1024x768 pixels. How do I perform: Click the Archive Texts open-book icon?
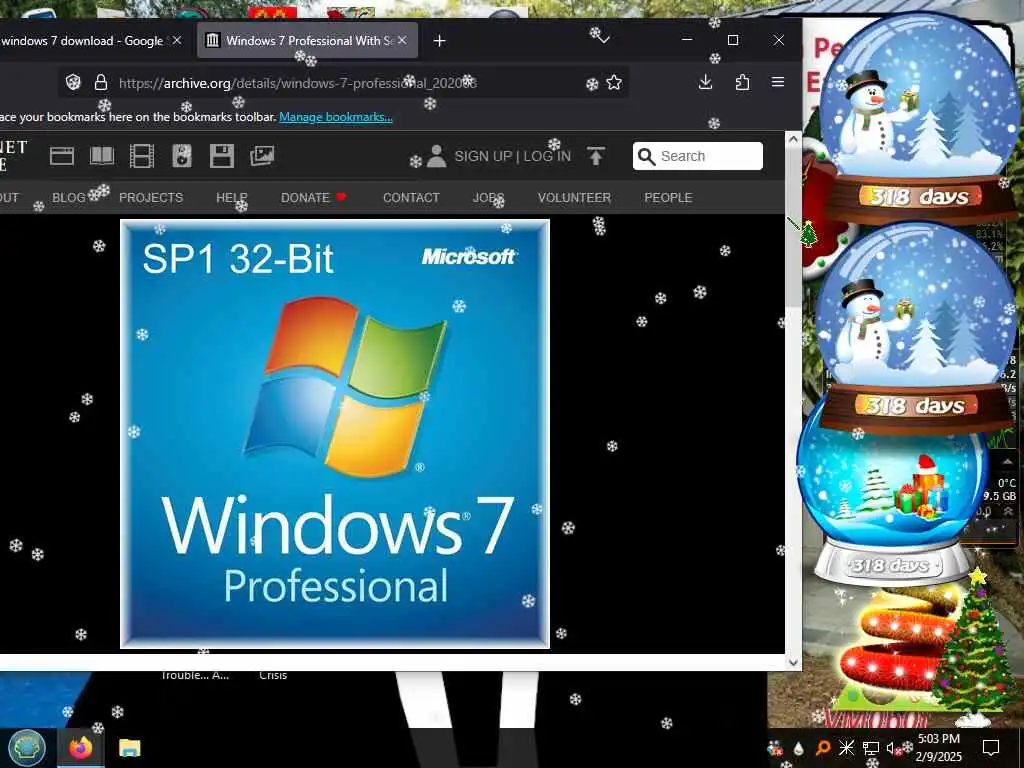click(102, 156)
